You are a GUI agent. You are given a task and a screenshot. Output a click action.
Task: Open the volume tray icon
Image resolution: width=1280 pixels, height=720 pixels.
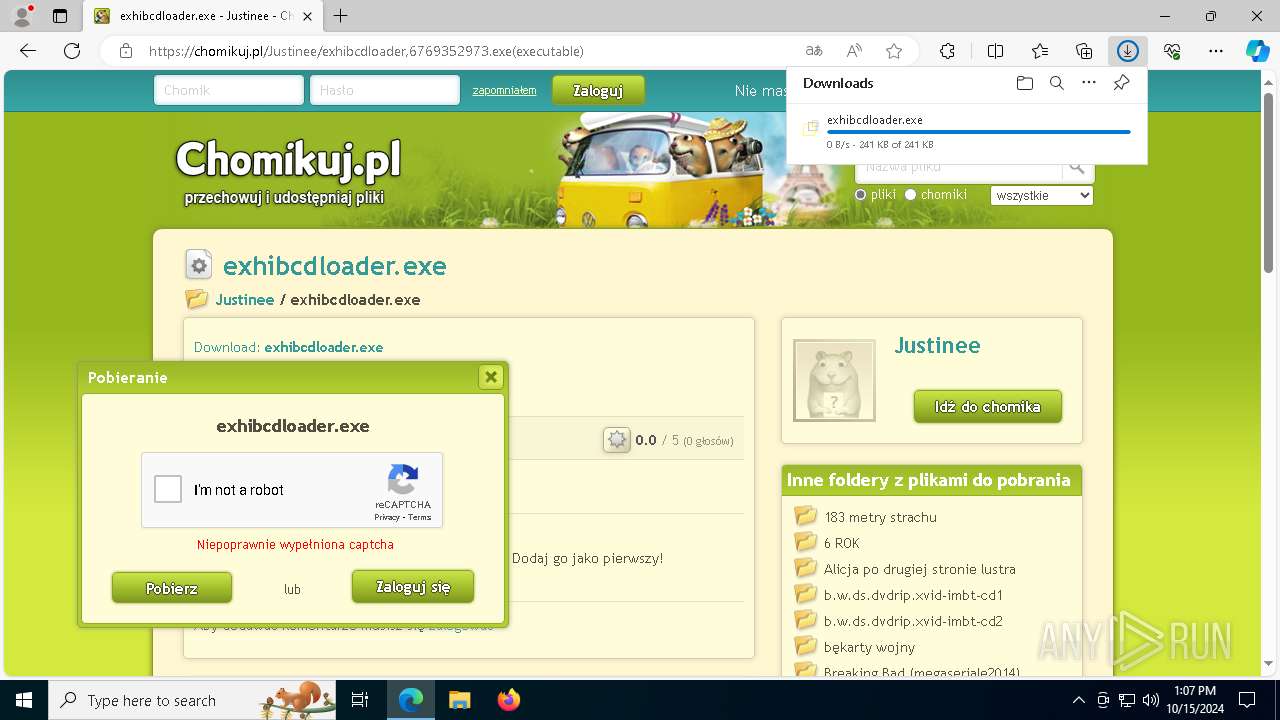click(x=1150, y=700)
